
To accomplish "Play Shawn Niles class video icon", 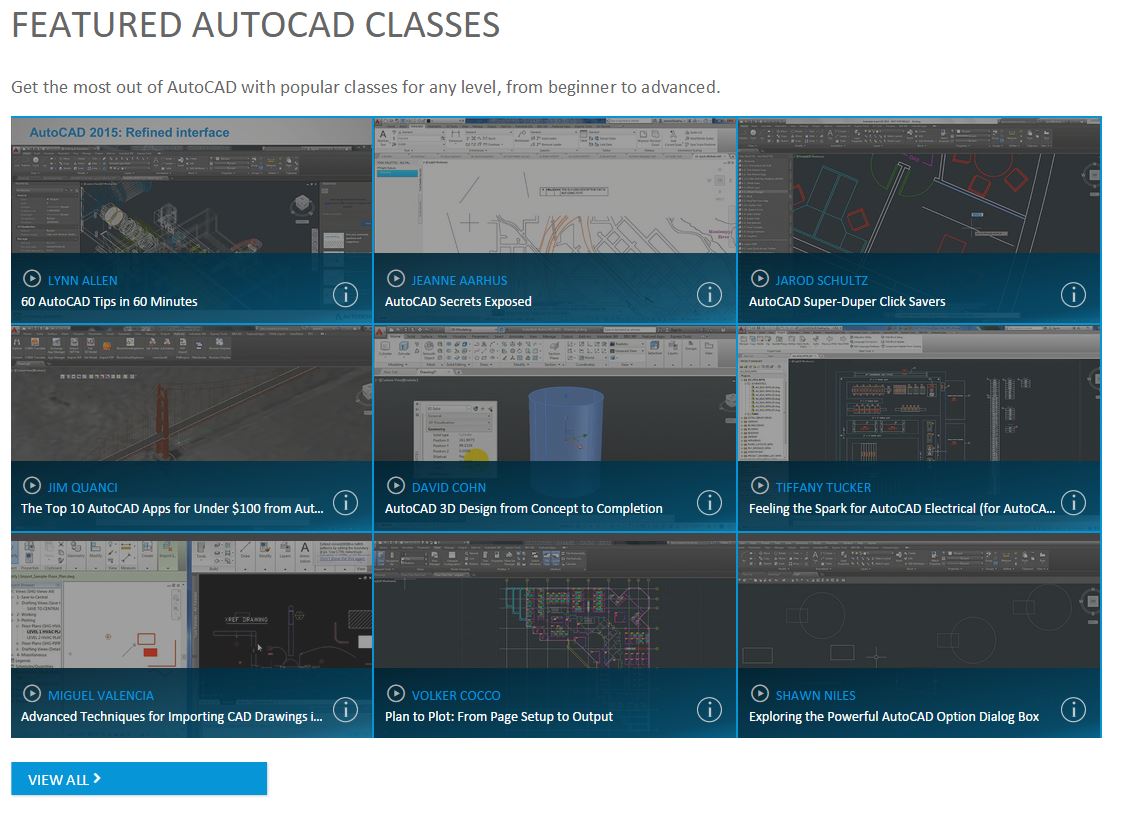I will [x=760, y=693].
